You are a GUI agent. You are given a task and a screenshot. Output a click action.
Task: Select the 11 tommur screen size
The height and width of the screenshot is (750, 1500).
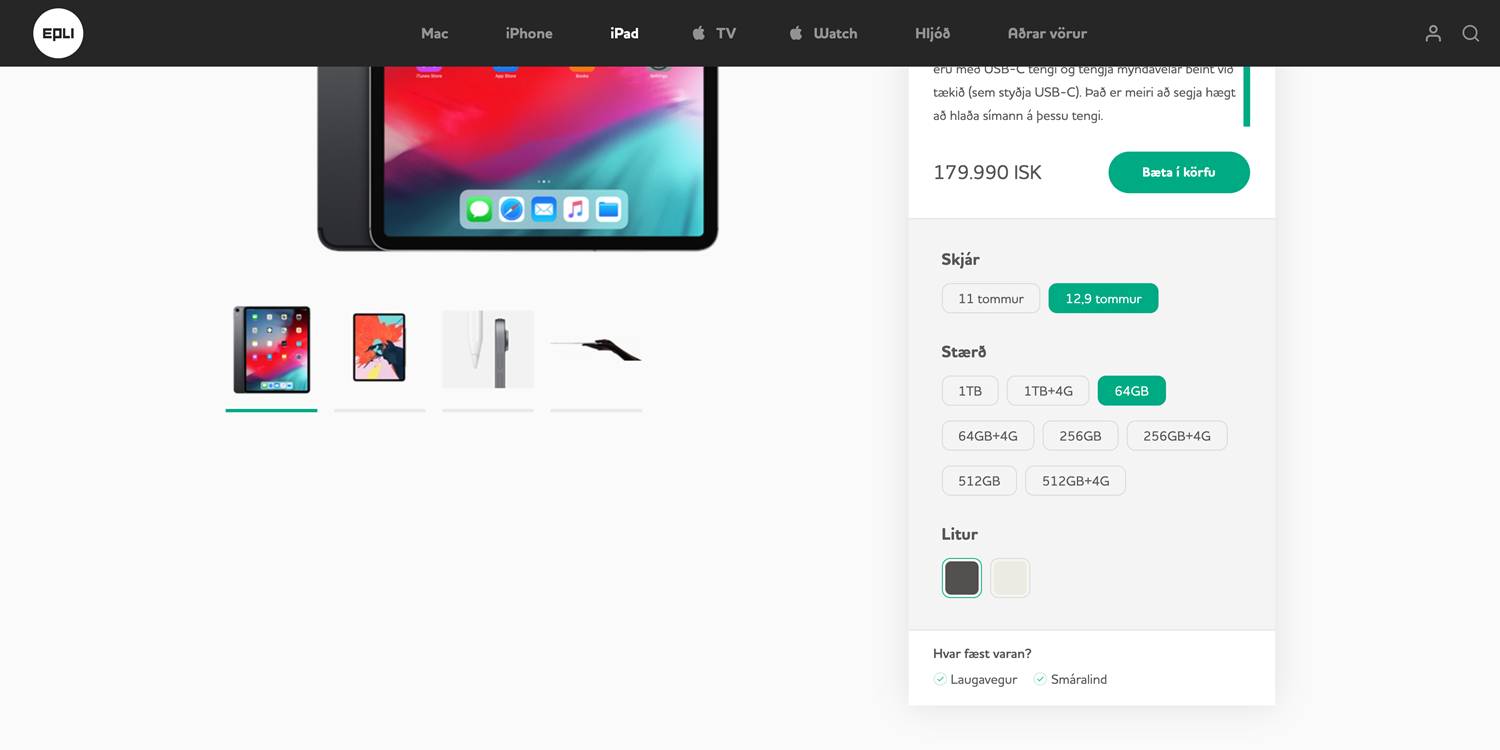click(991, 298)
